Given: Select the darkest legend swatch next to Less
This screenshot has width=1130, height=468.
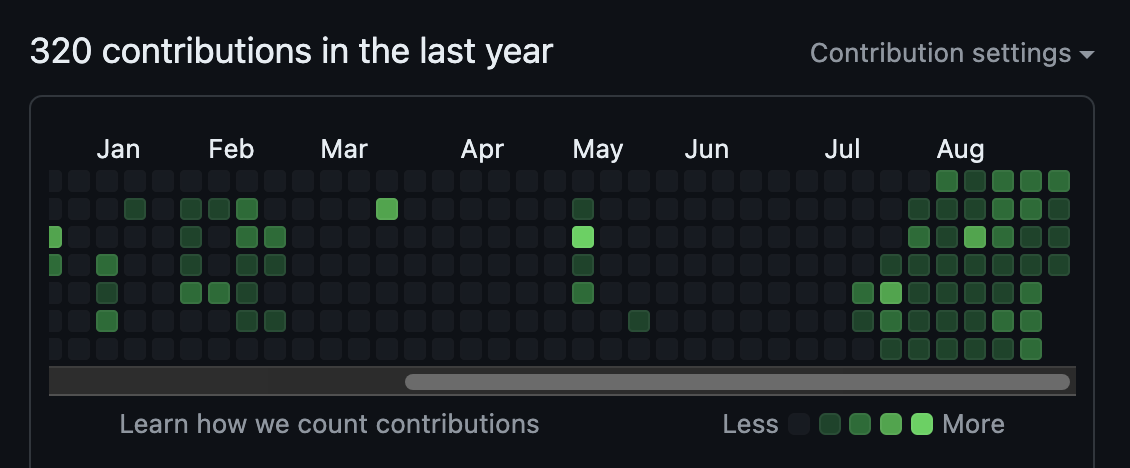Looking at the screenshot, I should 799,424.
